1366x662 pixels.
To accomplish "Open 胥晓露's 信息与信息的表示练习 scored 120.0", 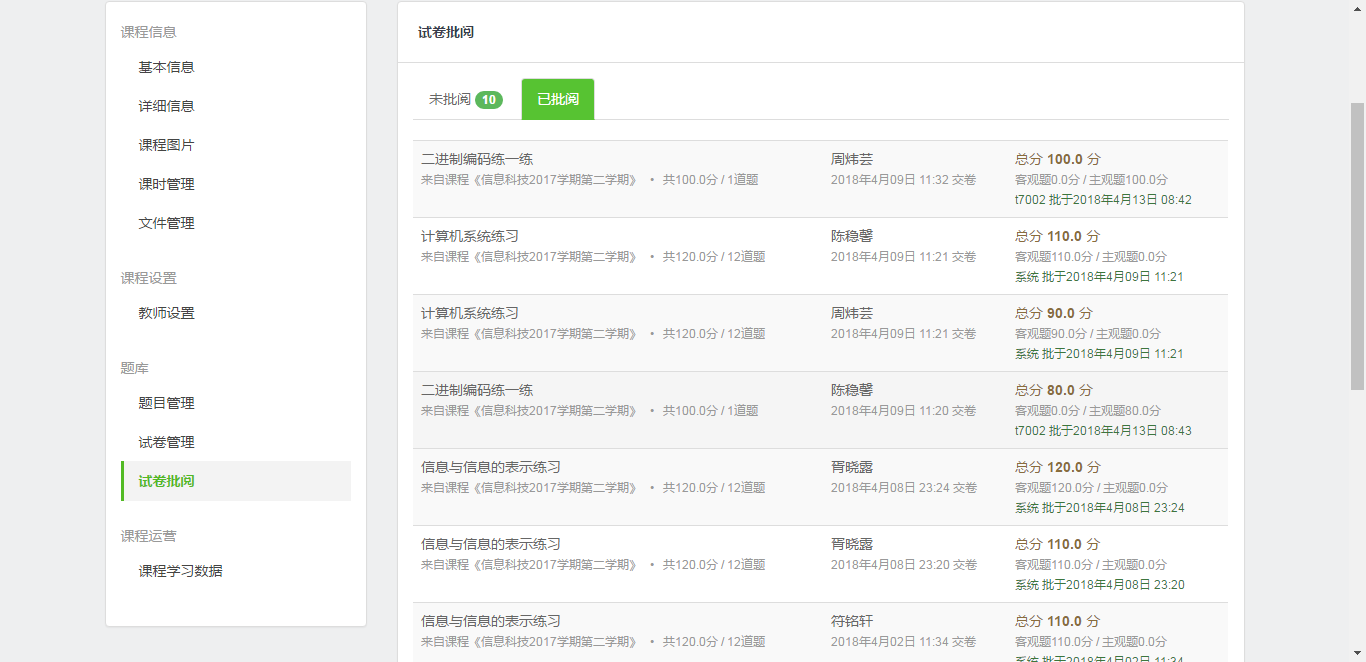I will (x=491, y=467).
